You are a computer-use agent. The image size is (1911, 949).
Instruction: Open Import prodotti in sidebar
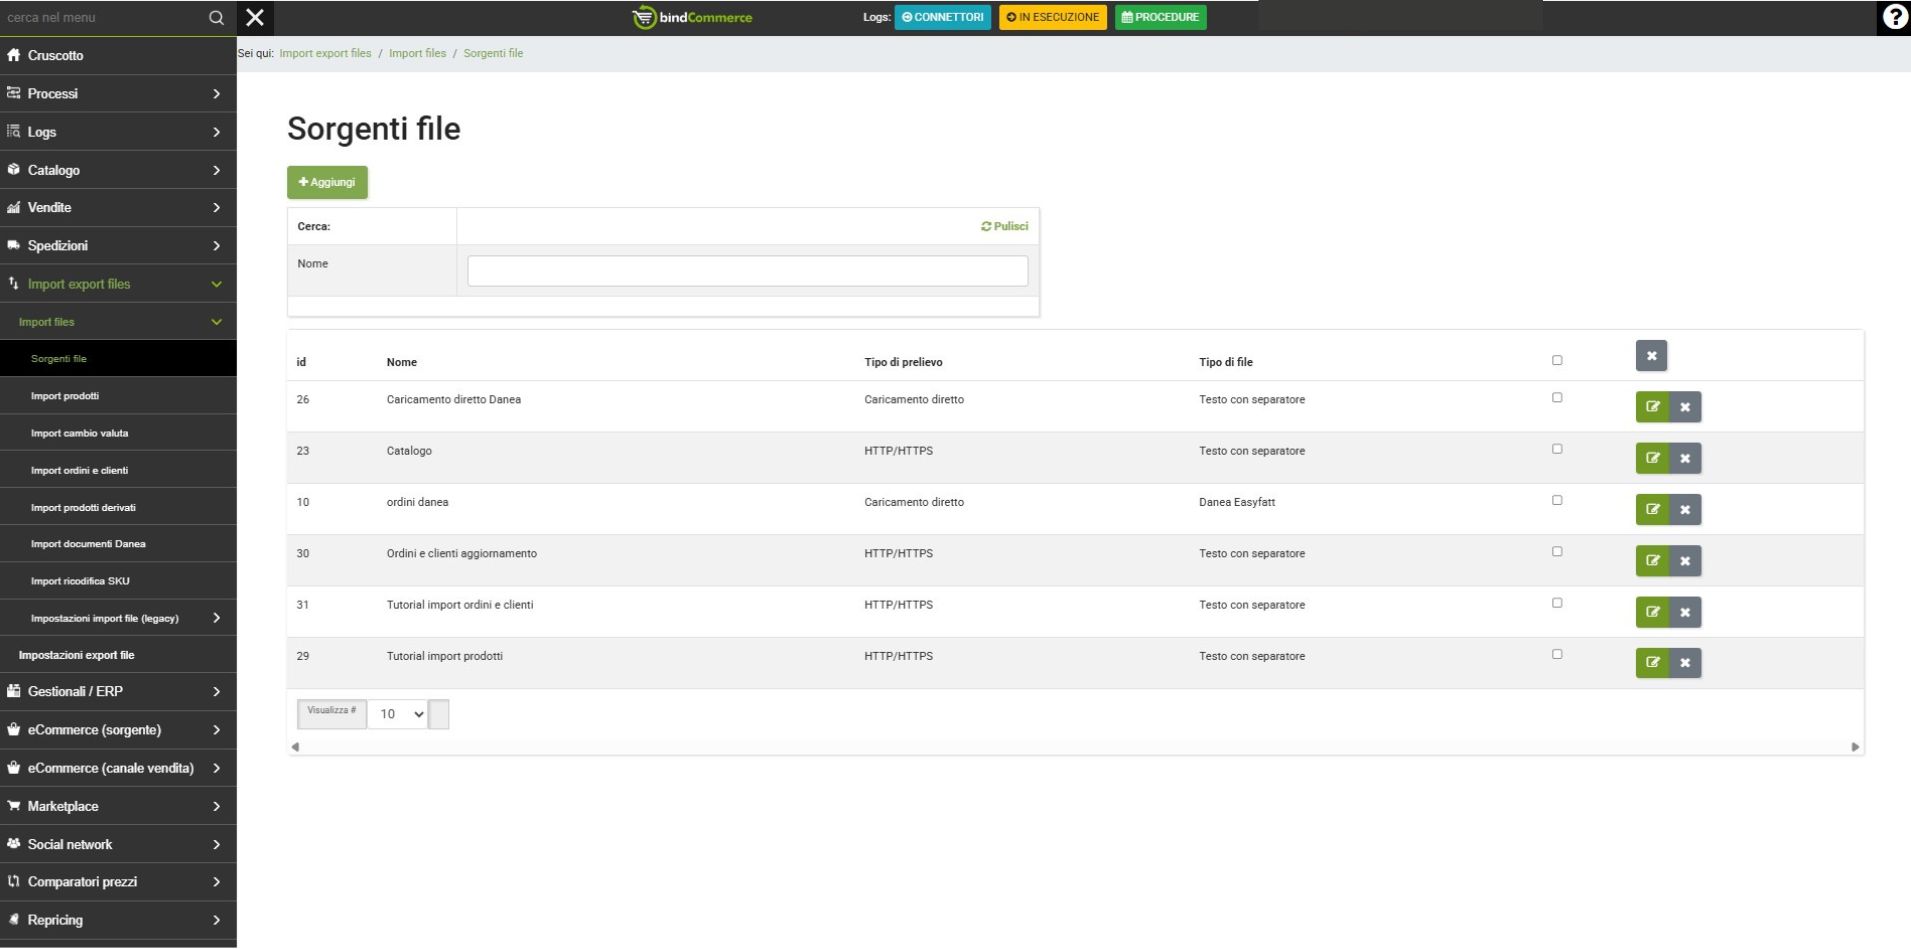pos(65,396)
